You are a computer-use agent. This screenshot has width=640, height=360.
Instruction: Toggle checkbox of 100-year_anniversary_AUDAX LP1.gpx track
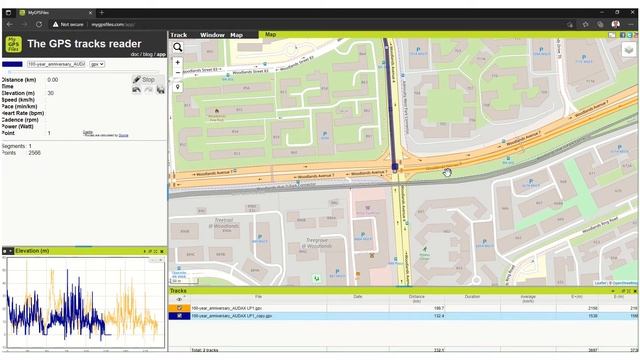[x=179, y=308]
